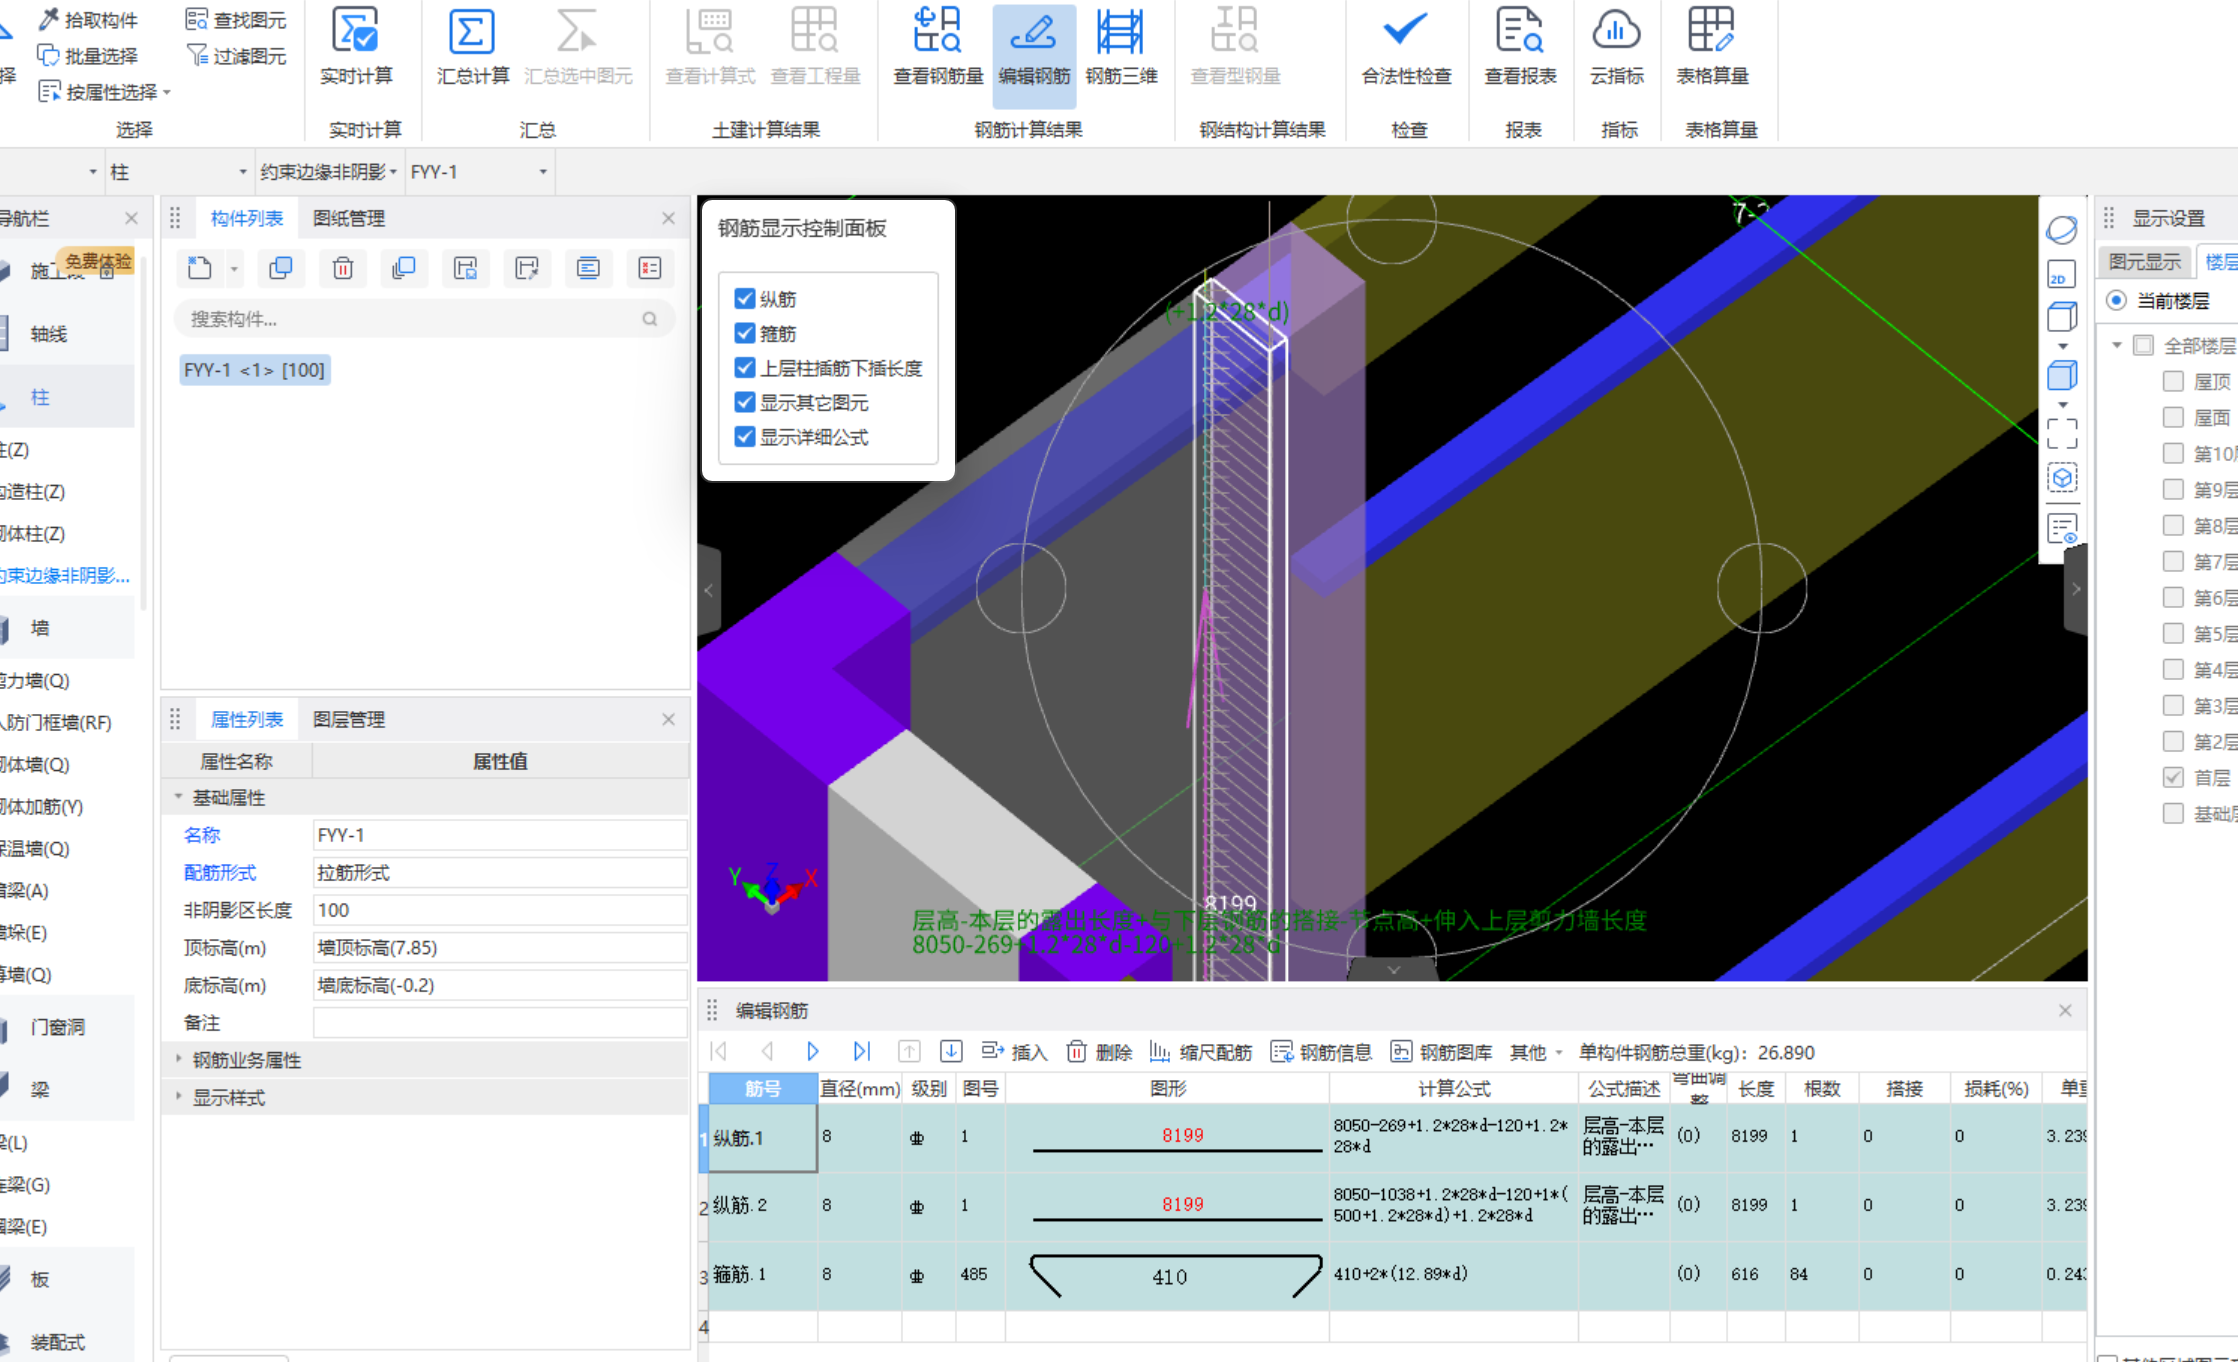Click 过滤图元 filter element tool
Viewport: 2238px width, 1362px height.
point(236,56)
